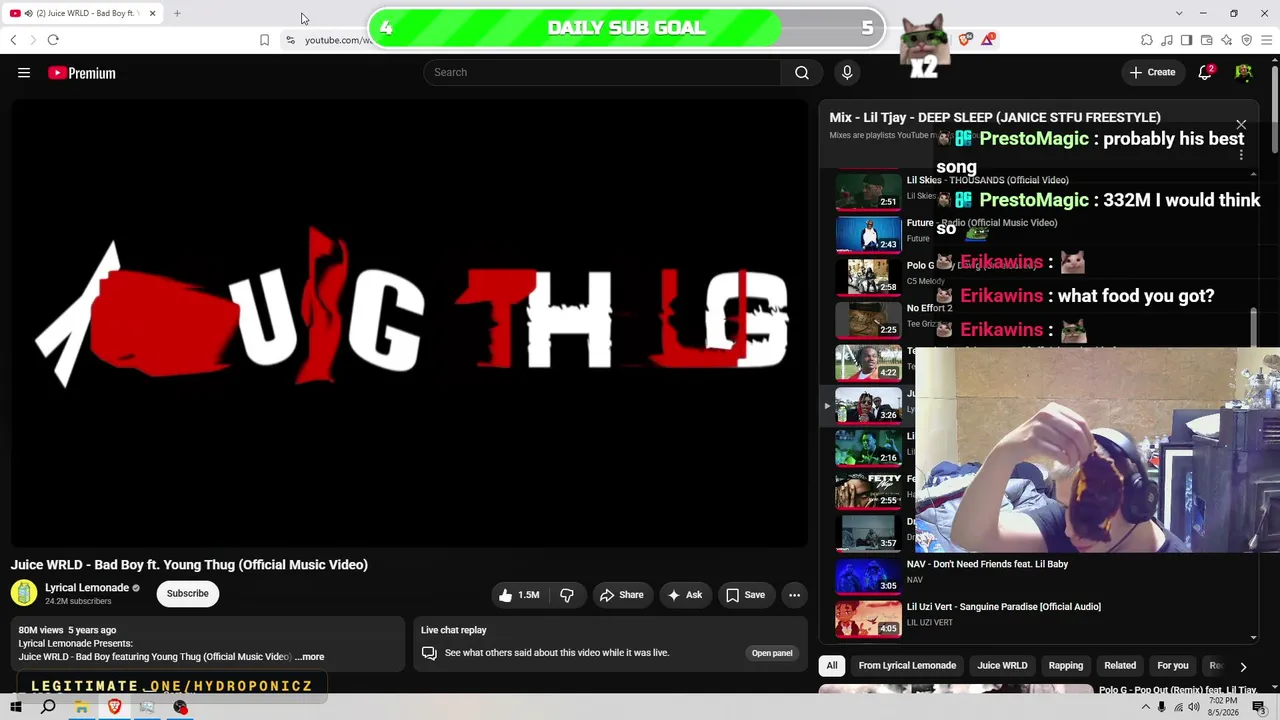Click the Create button
Screen dimensions: 1280x720
1152,72
